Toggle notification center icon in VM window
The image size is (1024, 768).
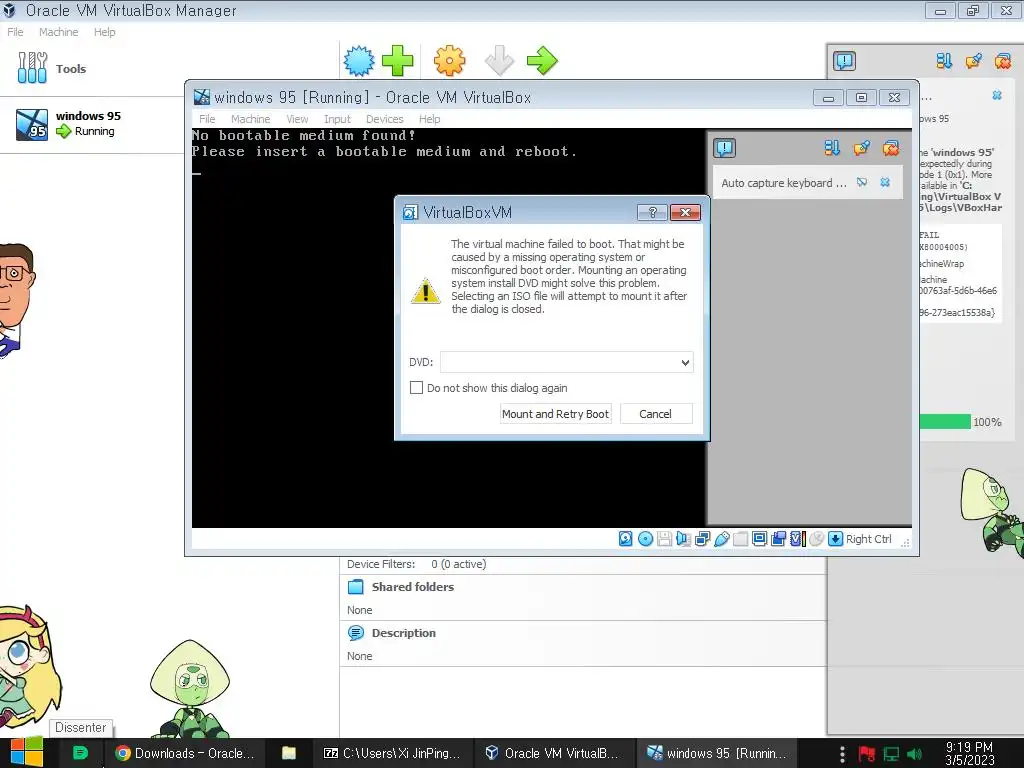tap(724, 148)
